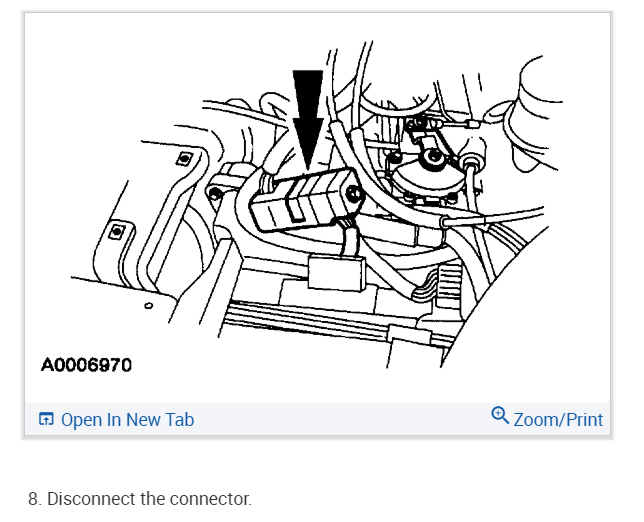The image size is (644, 522).
Task: Click the bolt on the module's right end
Action: pyautogui.click(x=353, y=193)
